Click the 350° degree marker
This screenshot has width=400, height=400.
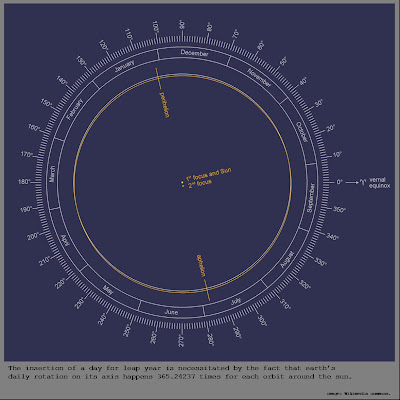point(339,210)
